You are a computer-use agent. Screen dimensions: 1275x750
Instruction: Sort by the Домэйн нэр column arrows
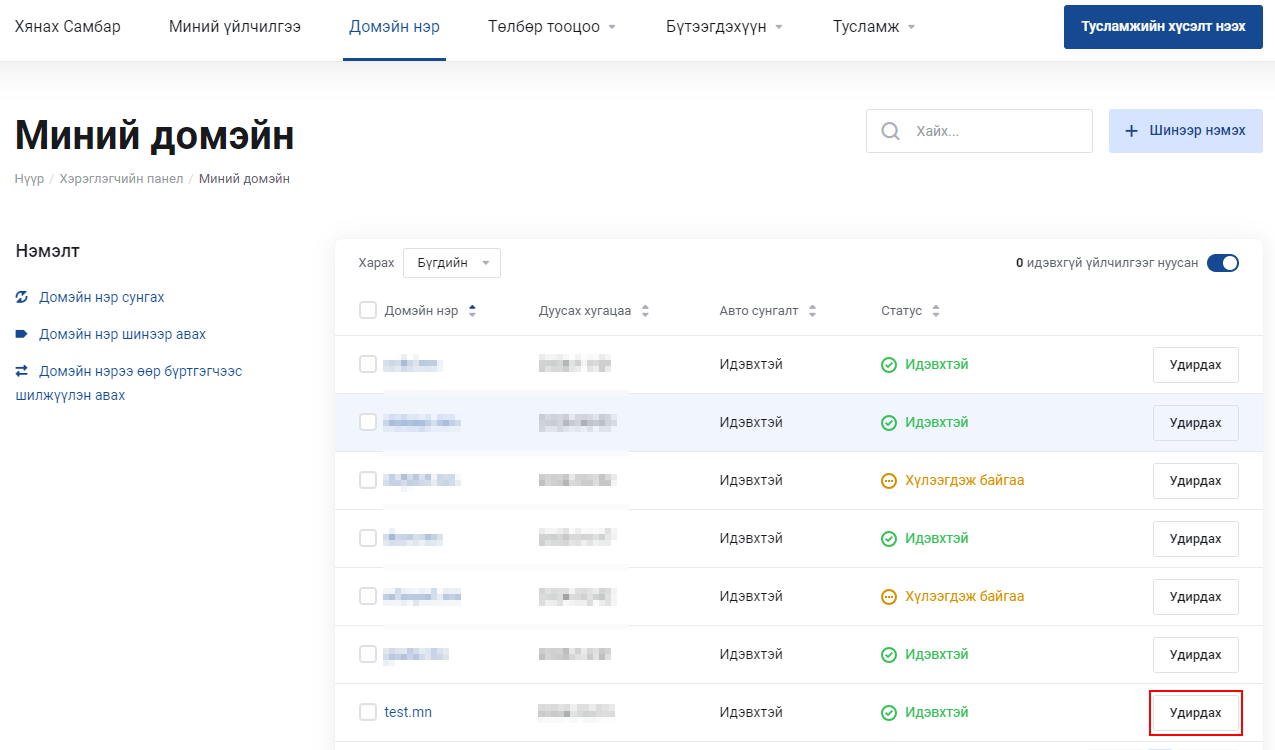coord(472,311)
